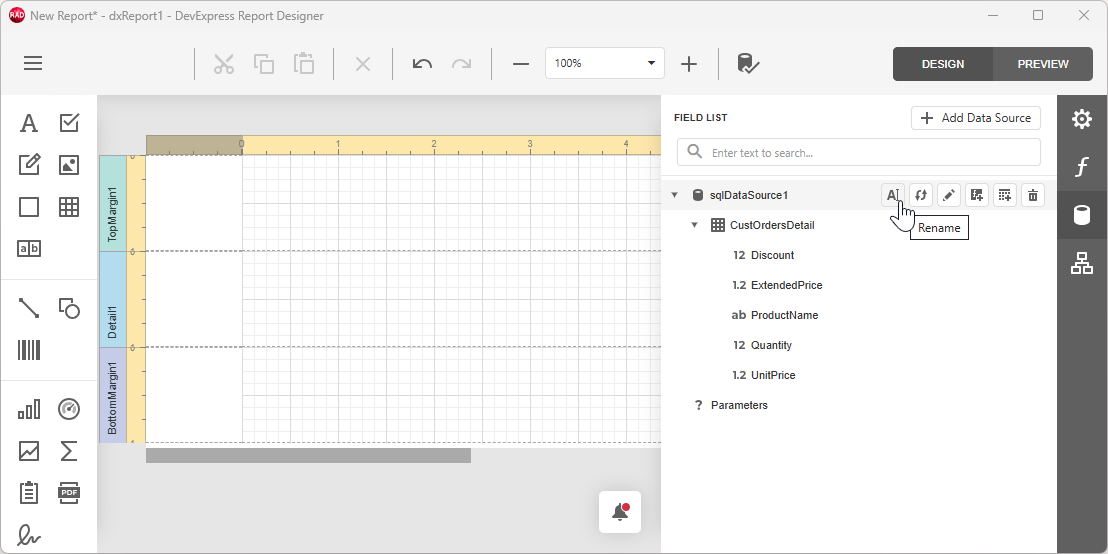1108x554 pixels.
Task: Select the Chart bar-graph control
Action: point(28,409)
